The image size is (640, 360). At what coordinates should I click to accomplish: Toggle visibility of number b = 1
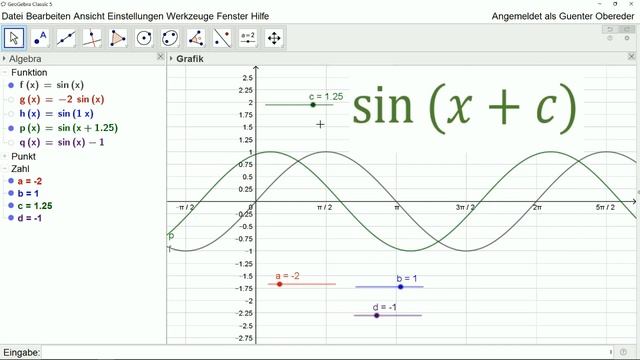click(11, 193)
